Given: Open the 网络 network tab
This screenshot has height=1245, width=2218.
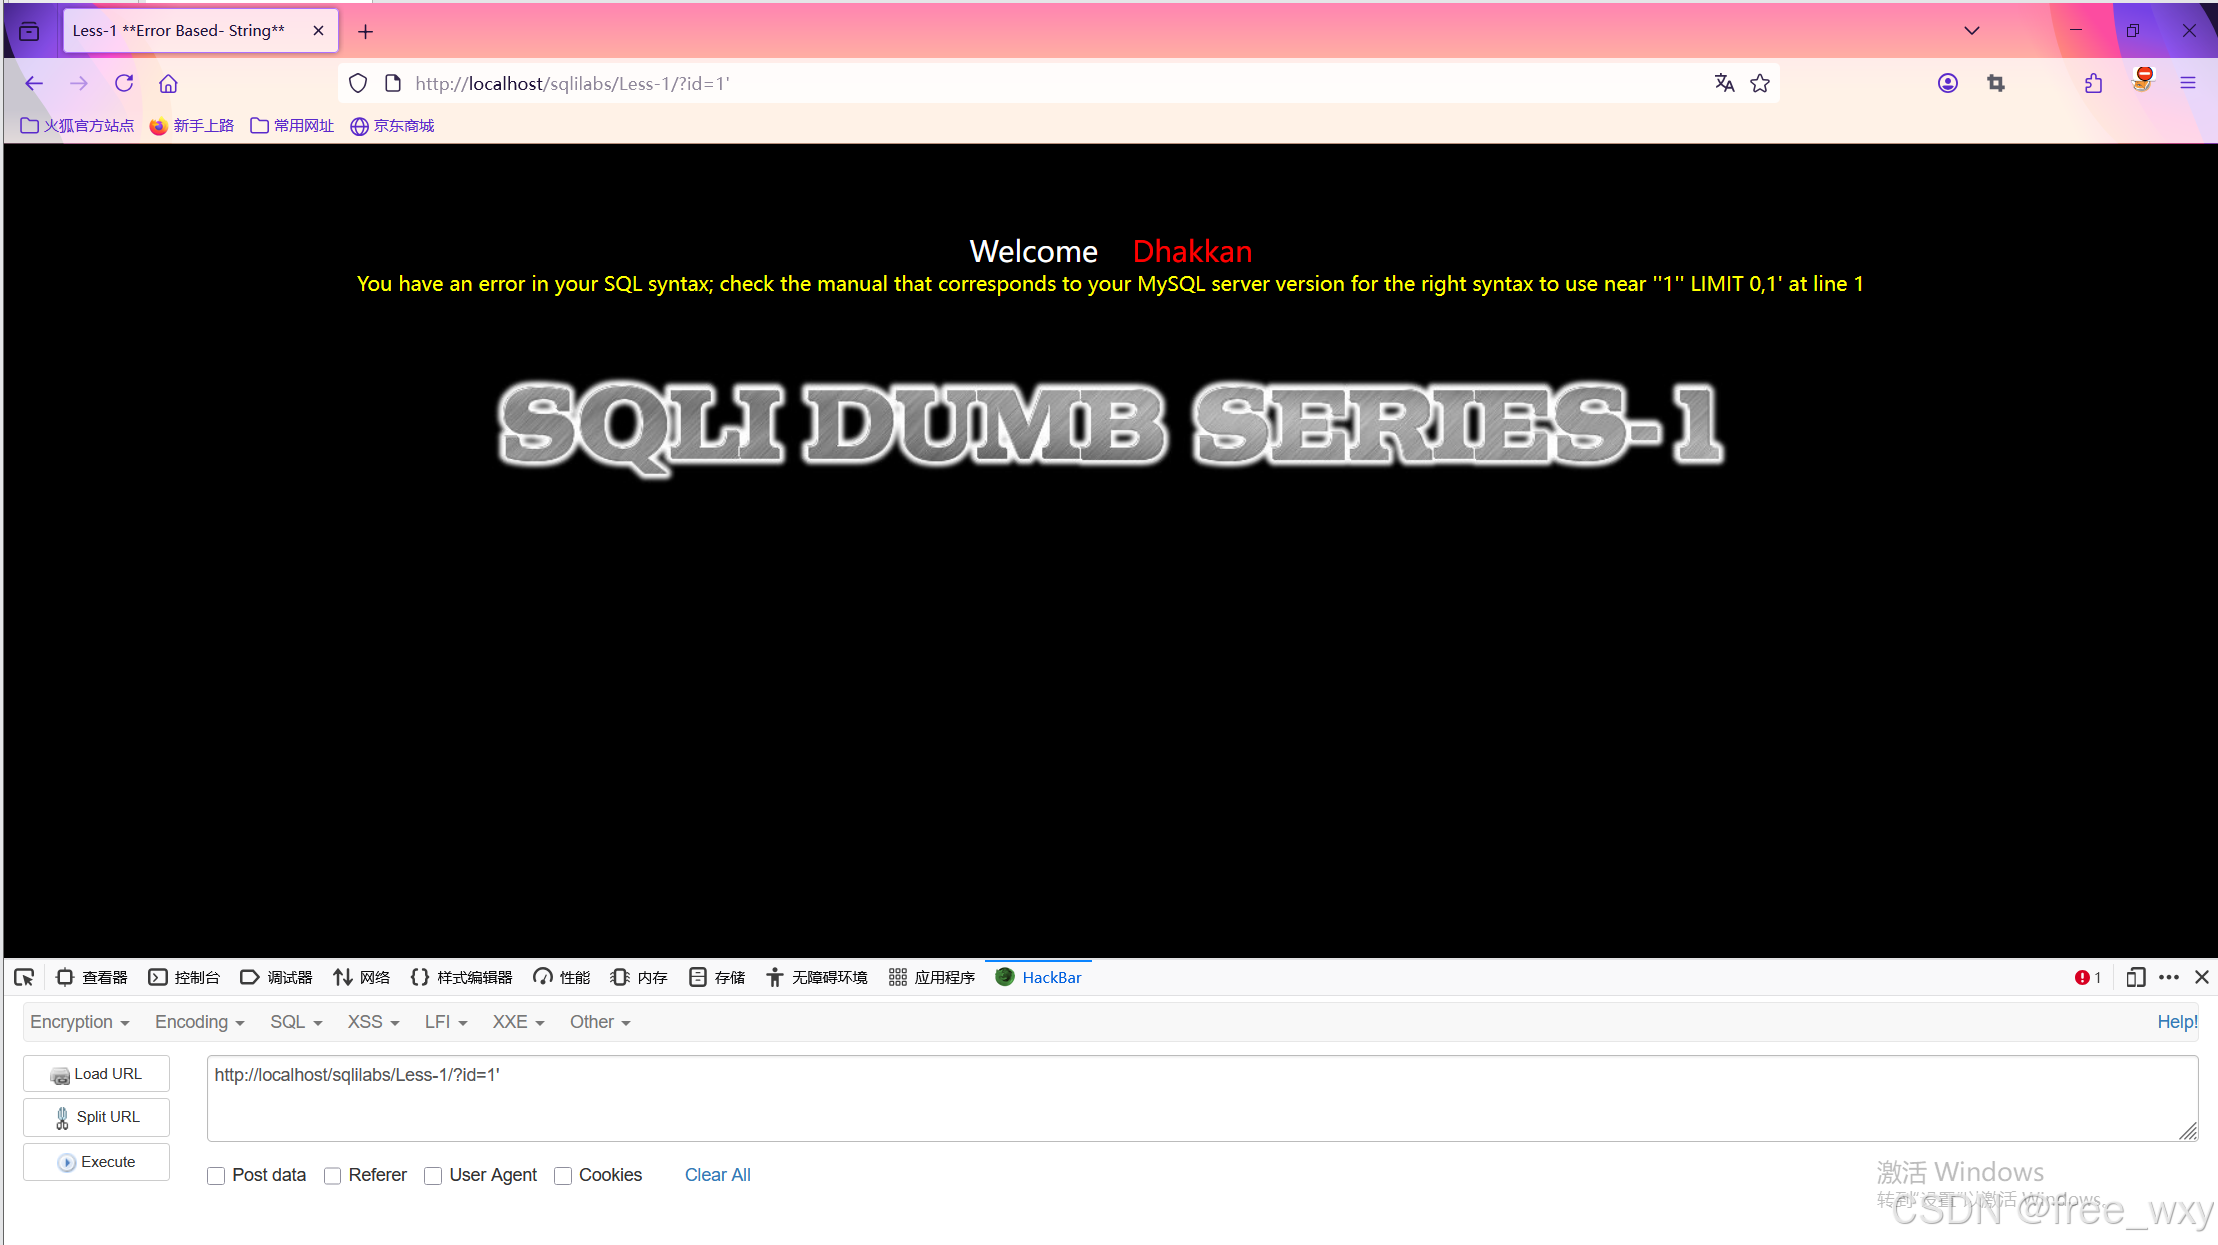Looking at the screenshot, I should (362, 977).
